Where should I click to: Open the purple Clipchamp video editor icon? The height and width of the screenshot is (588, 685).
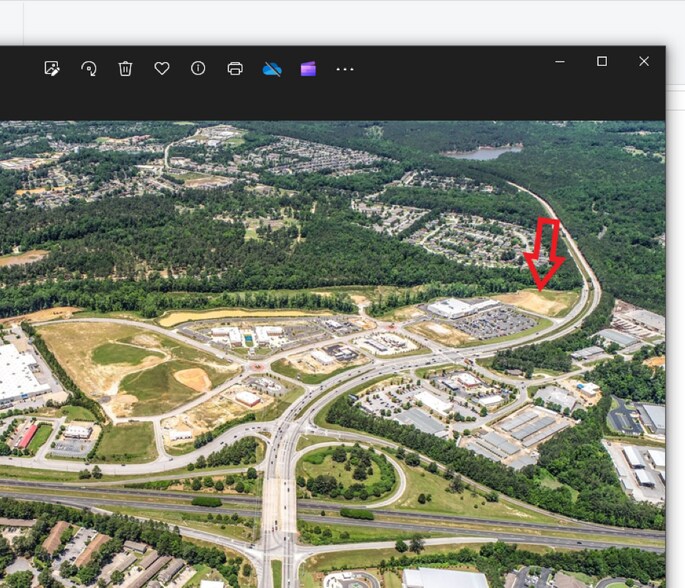(308, 68)
